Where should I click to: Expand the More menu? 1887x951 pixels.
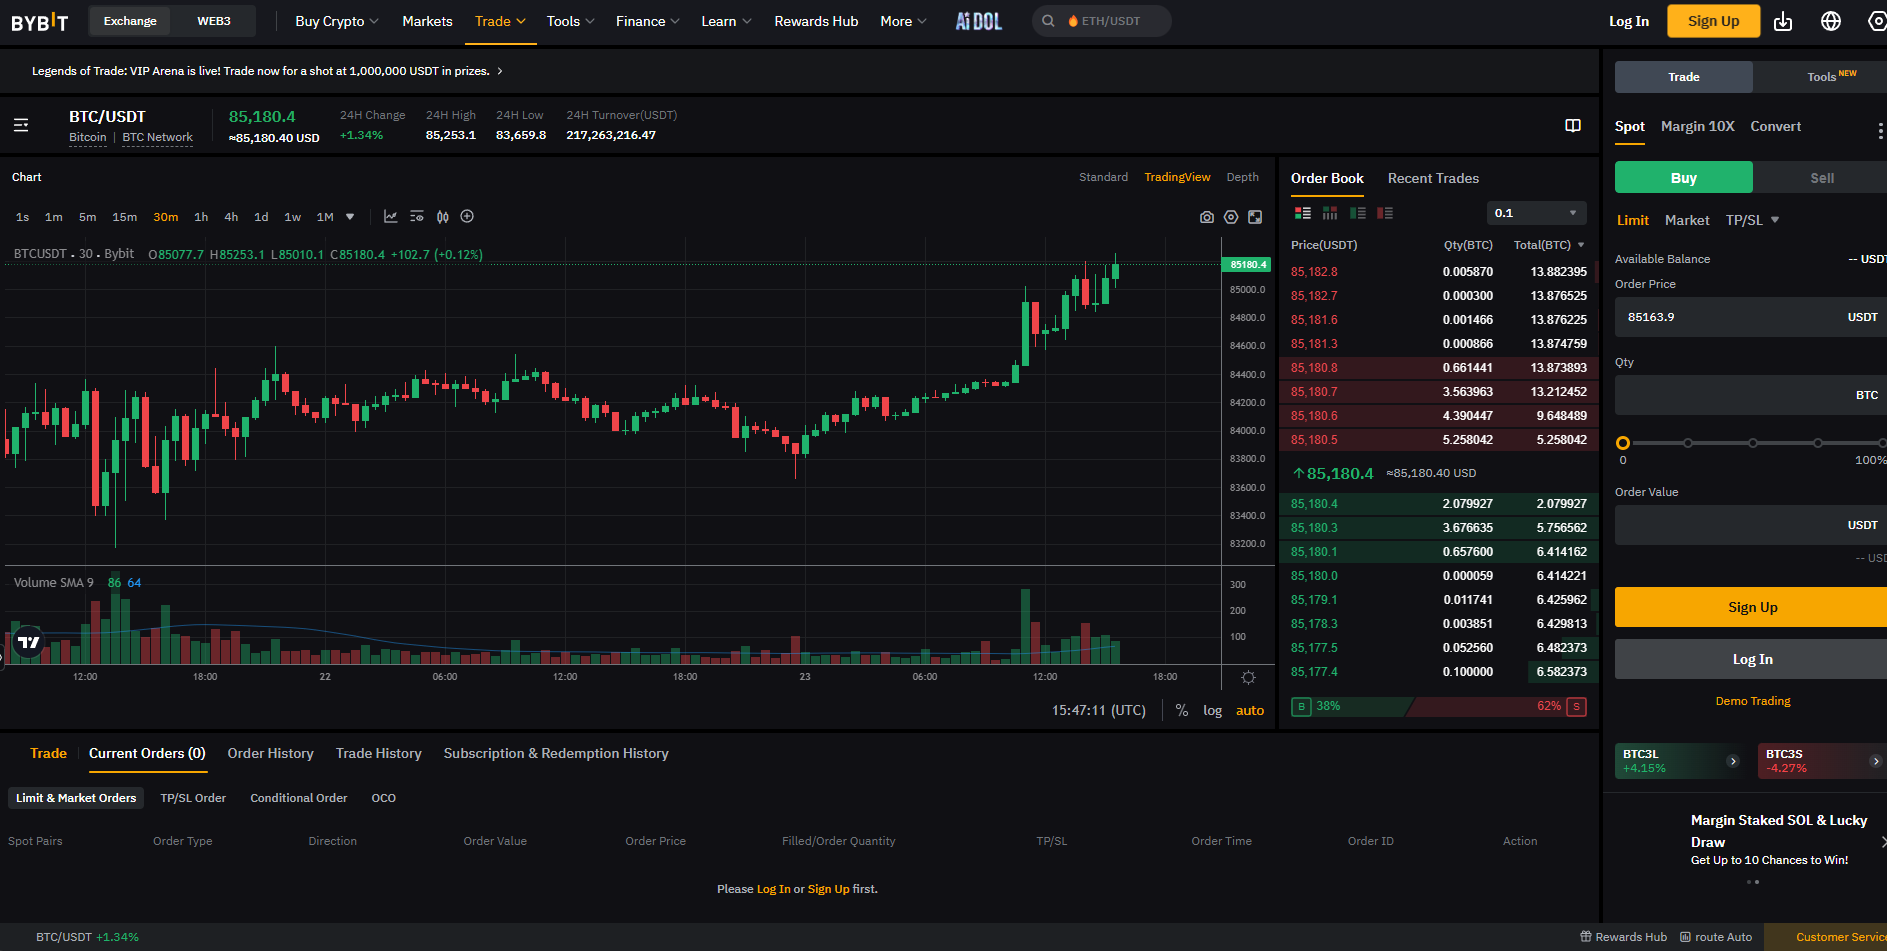point(903,21)
